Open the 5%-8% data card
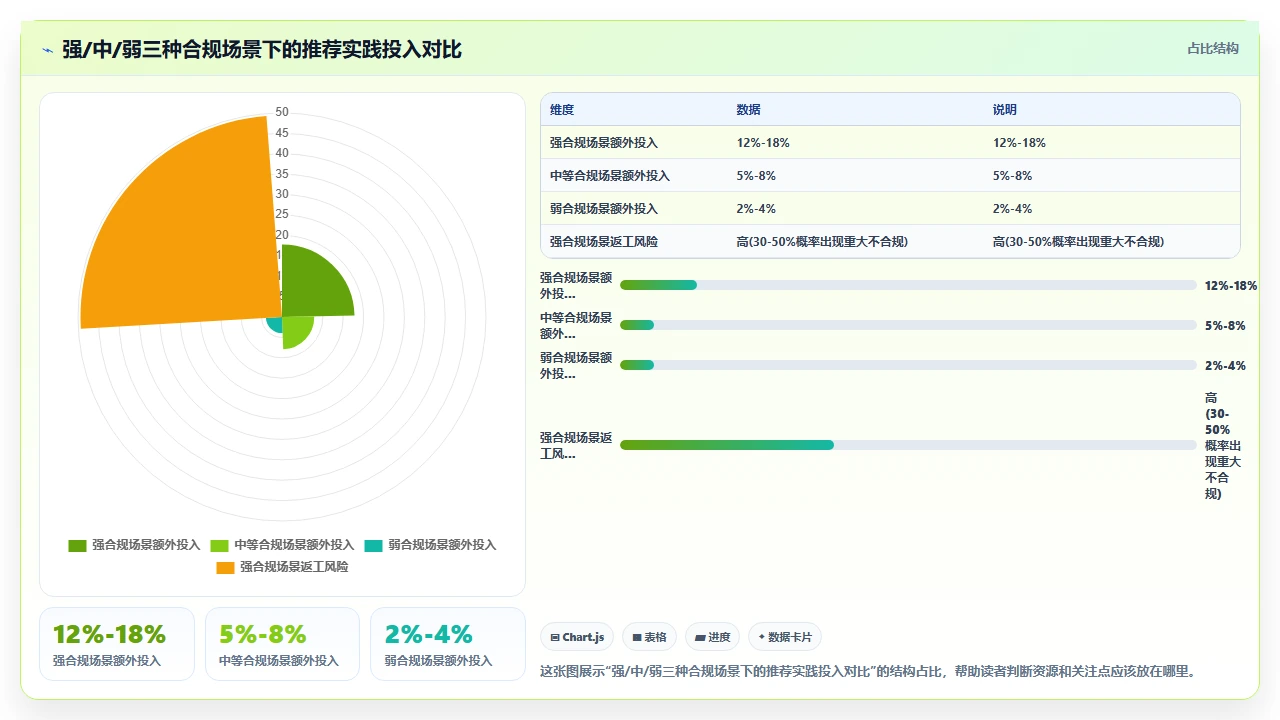The image size is (1280, 720). point(282,644)
